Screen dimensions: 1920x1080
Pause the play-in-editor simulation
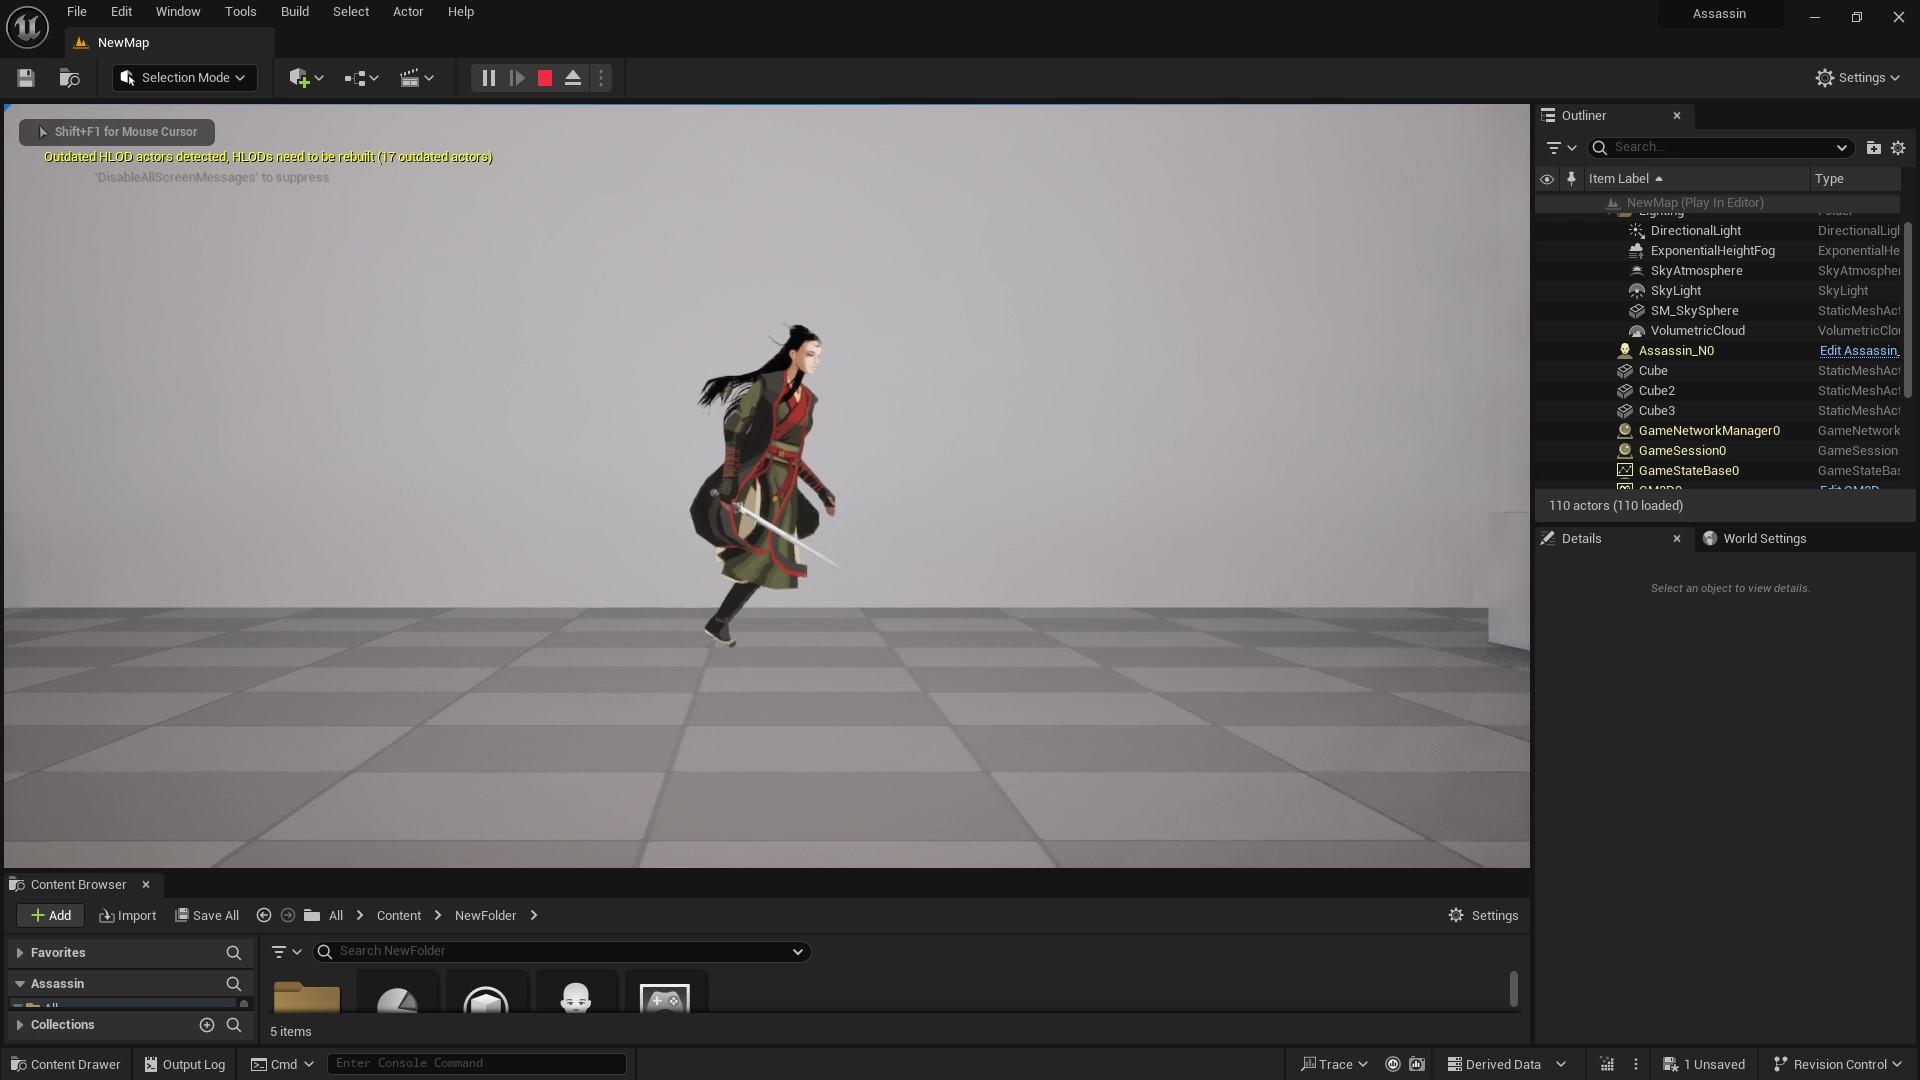(x=488, y=78)
